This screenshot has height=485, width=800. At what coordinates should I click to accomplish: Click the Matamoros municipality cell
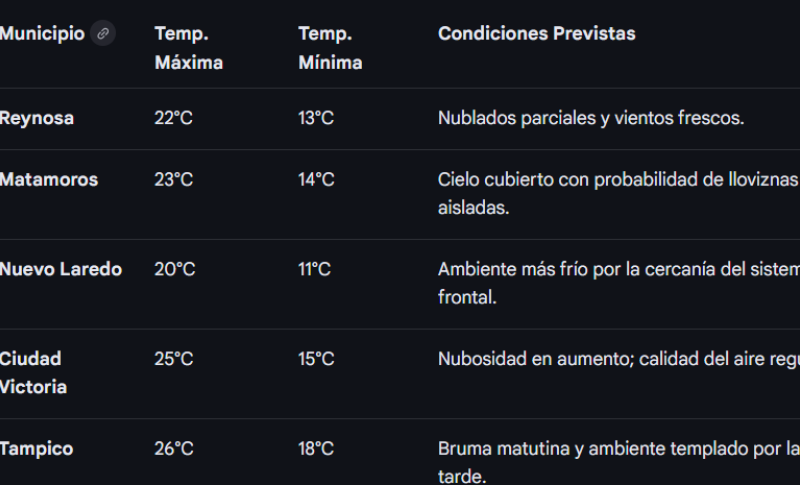pos(49,180)
